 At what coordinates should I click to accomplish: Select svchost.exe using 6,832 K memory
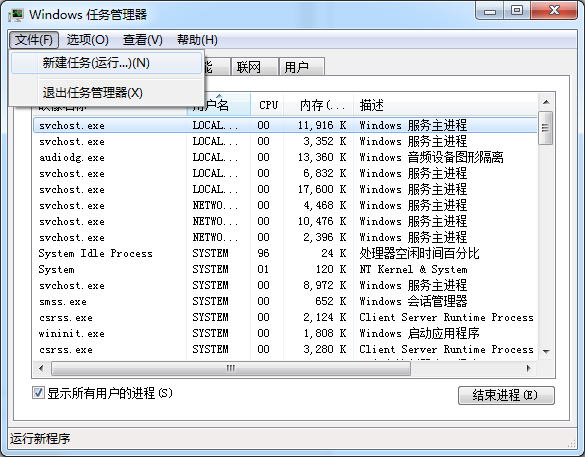coord(285,173)
